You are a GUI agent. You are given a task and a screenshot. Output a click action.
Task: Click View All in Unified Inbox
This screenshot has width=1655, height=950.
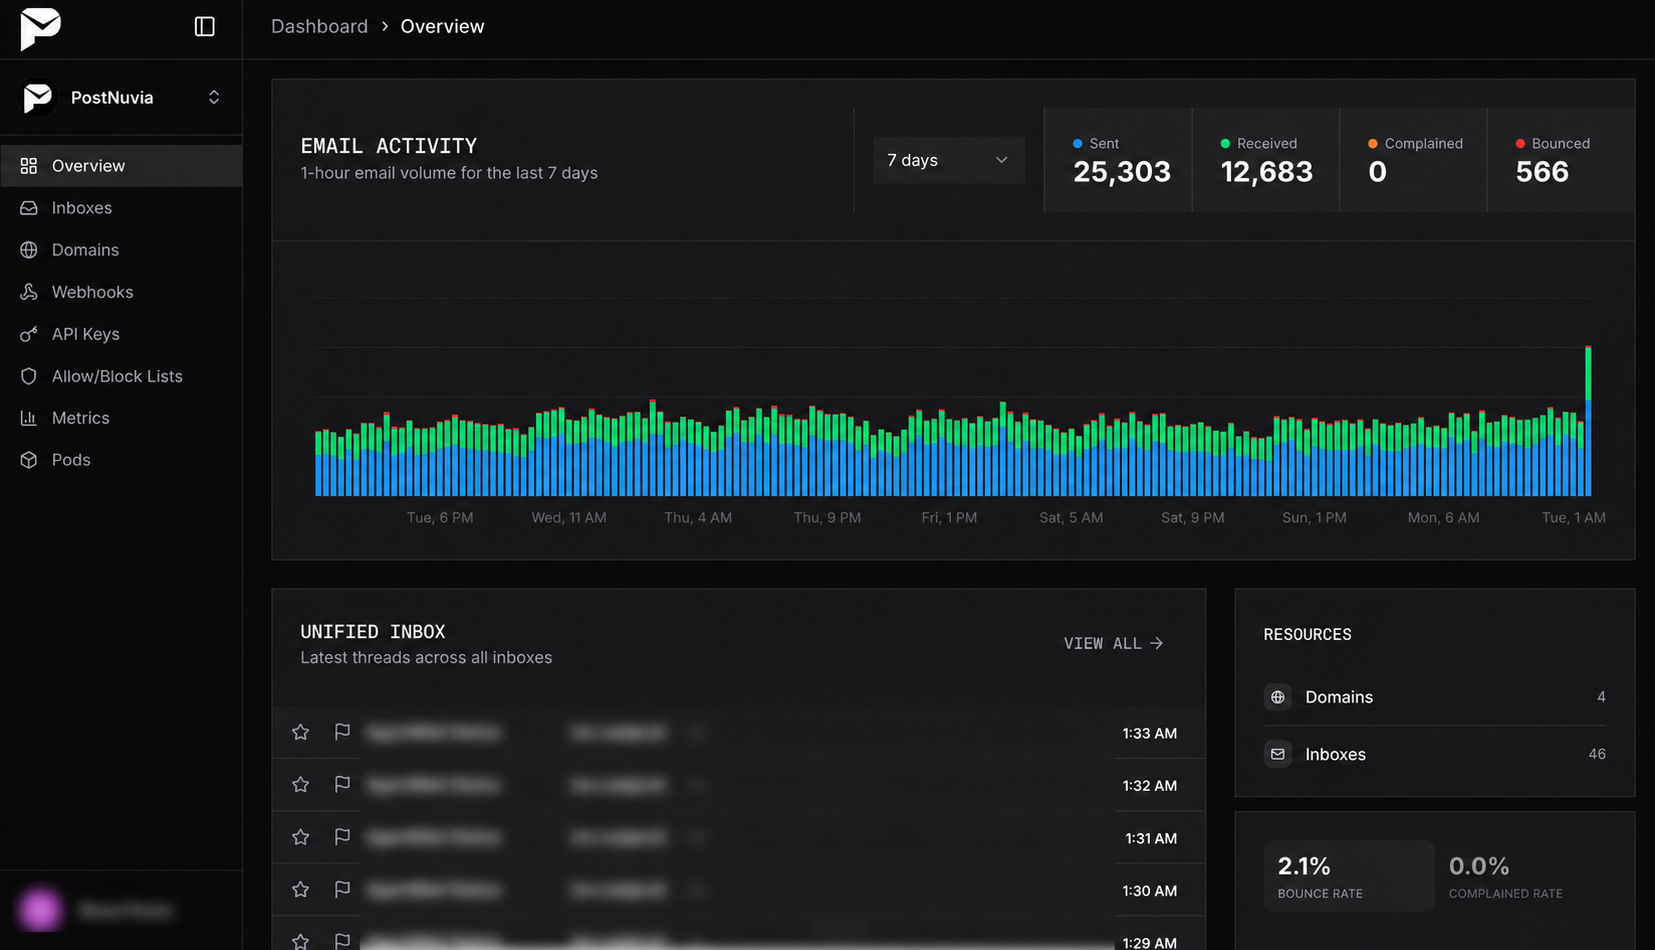[x=1113, y=643]
